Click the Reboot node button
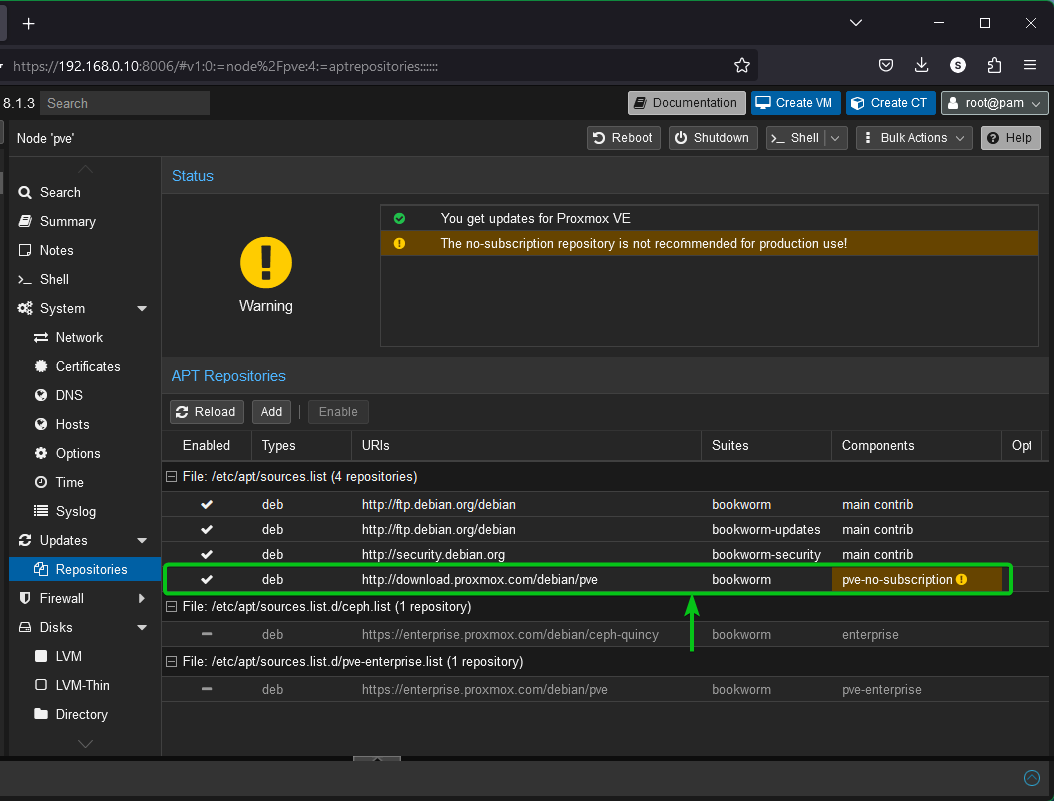Viewport: 1054px width, 801px height. pyautogui.click(x=623, y=138)
